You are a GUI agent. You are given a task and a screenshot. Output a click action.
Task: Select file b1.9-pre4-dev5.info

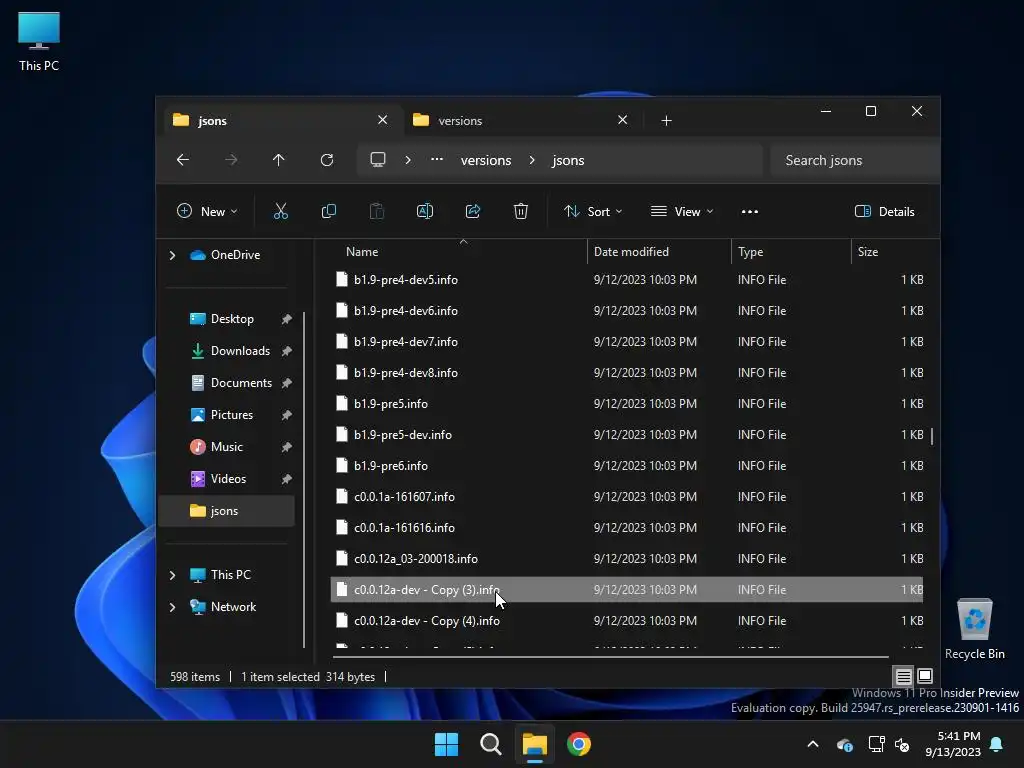point(627,280)
